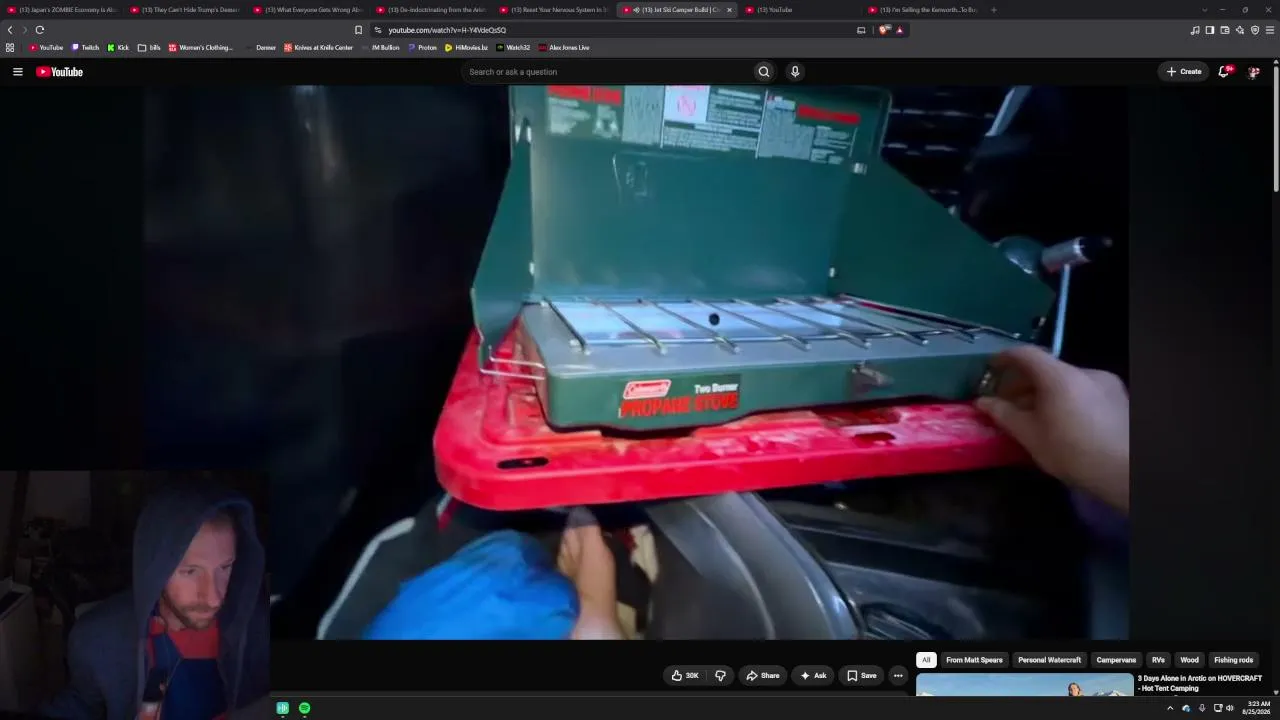Bookmark this page via address bar icon
This screenshot has height=720, width=1280.
[x=358, y=30]
